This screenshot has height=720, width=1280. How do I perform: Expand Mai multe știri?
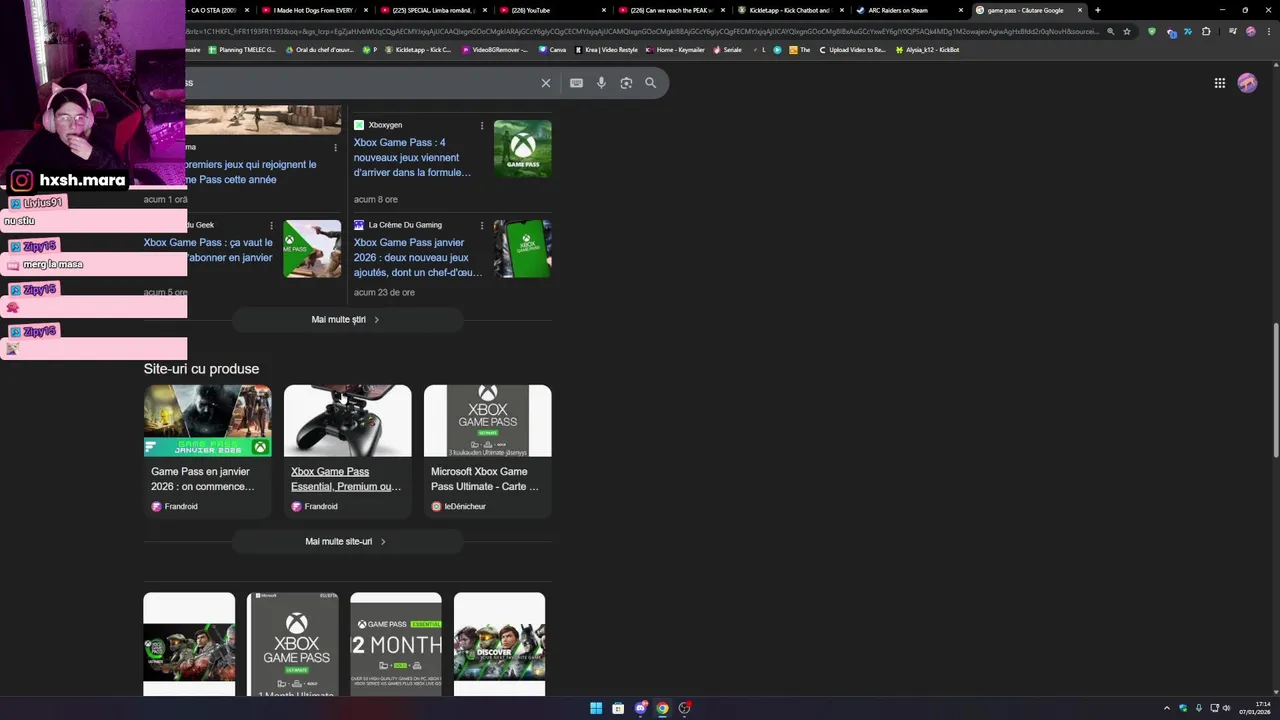click(x=347, y=320)
